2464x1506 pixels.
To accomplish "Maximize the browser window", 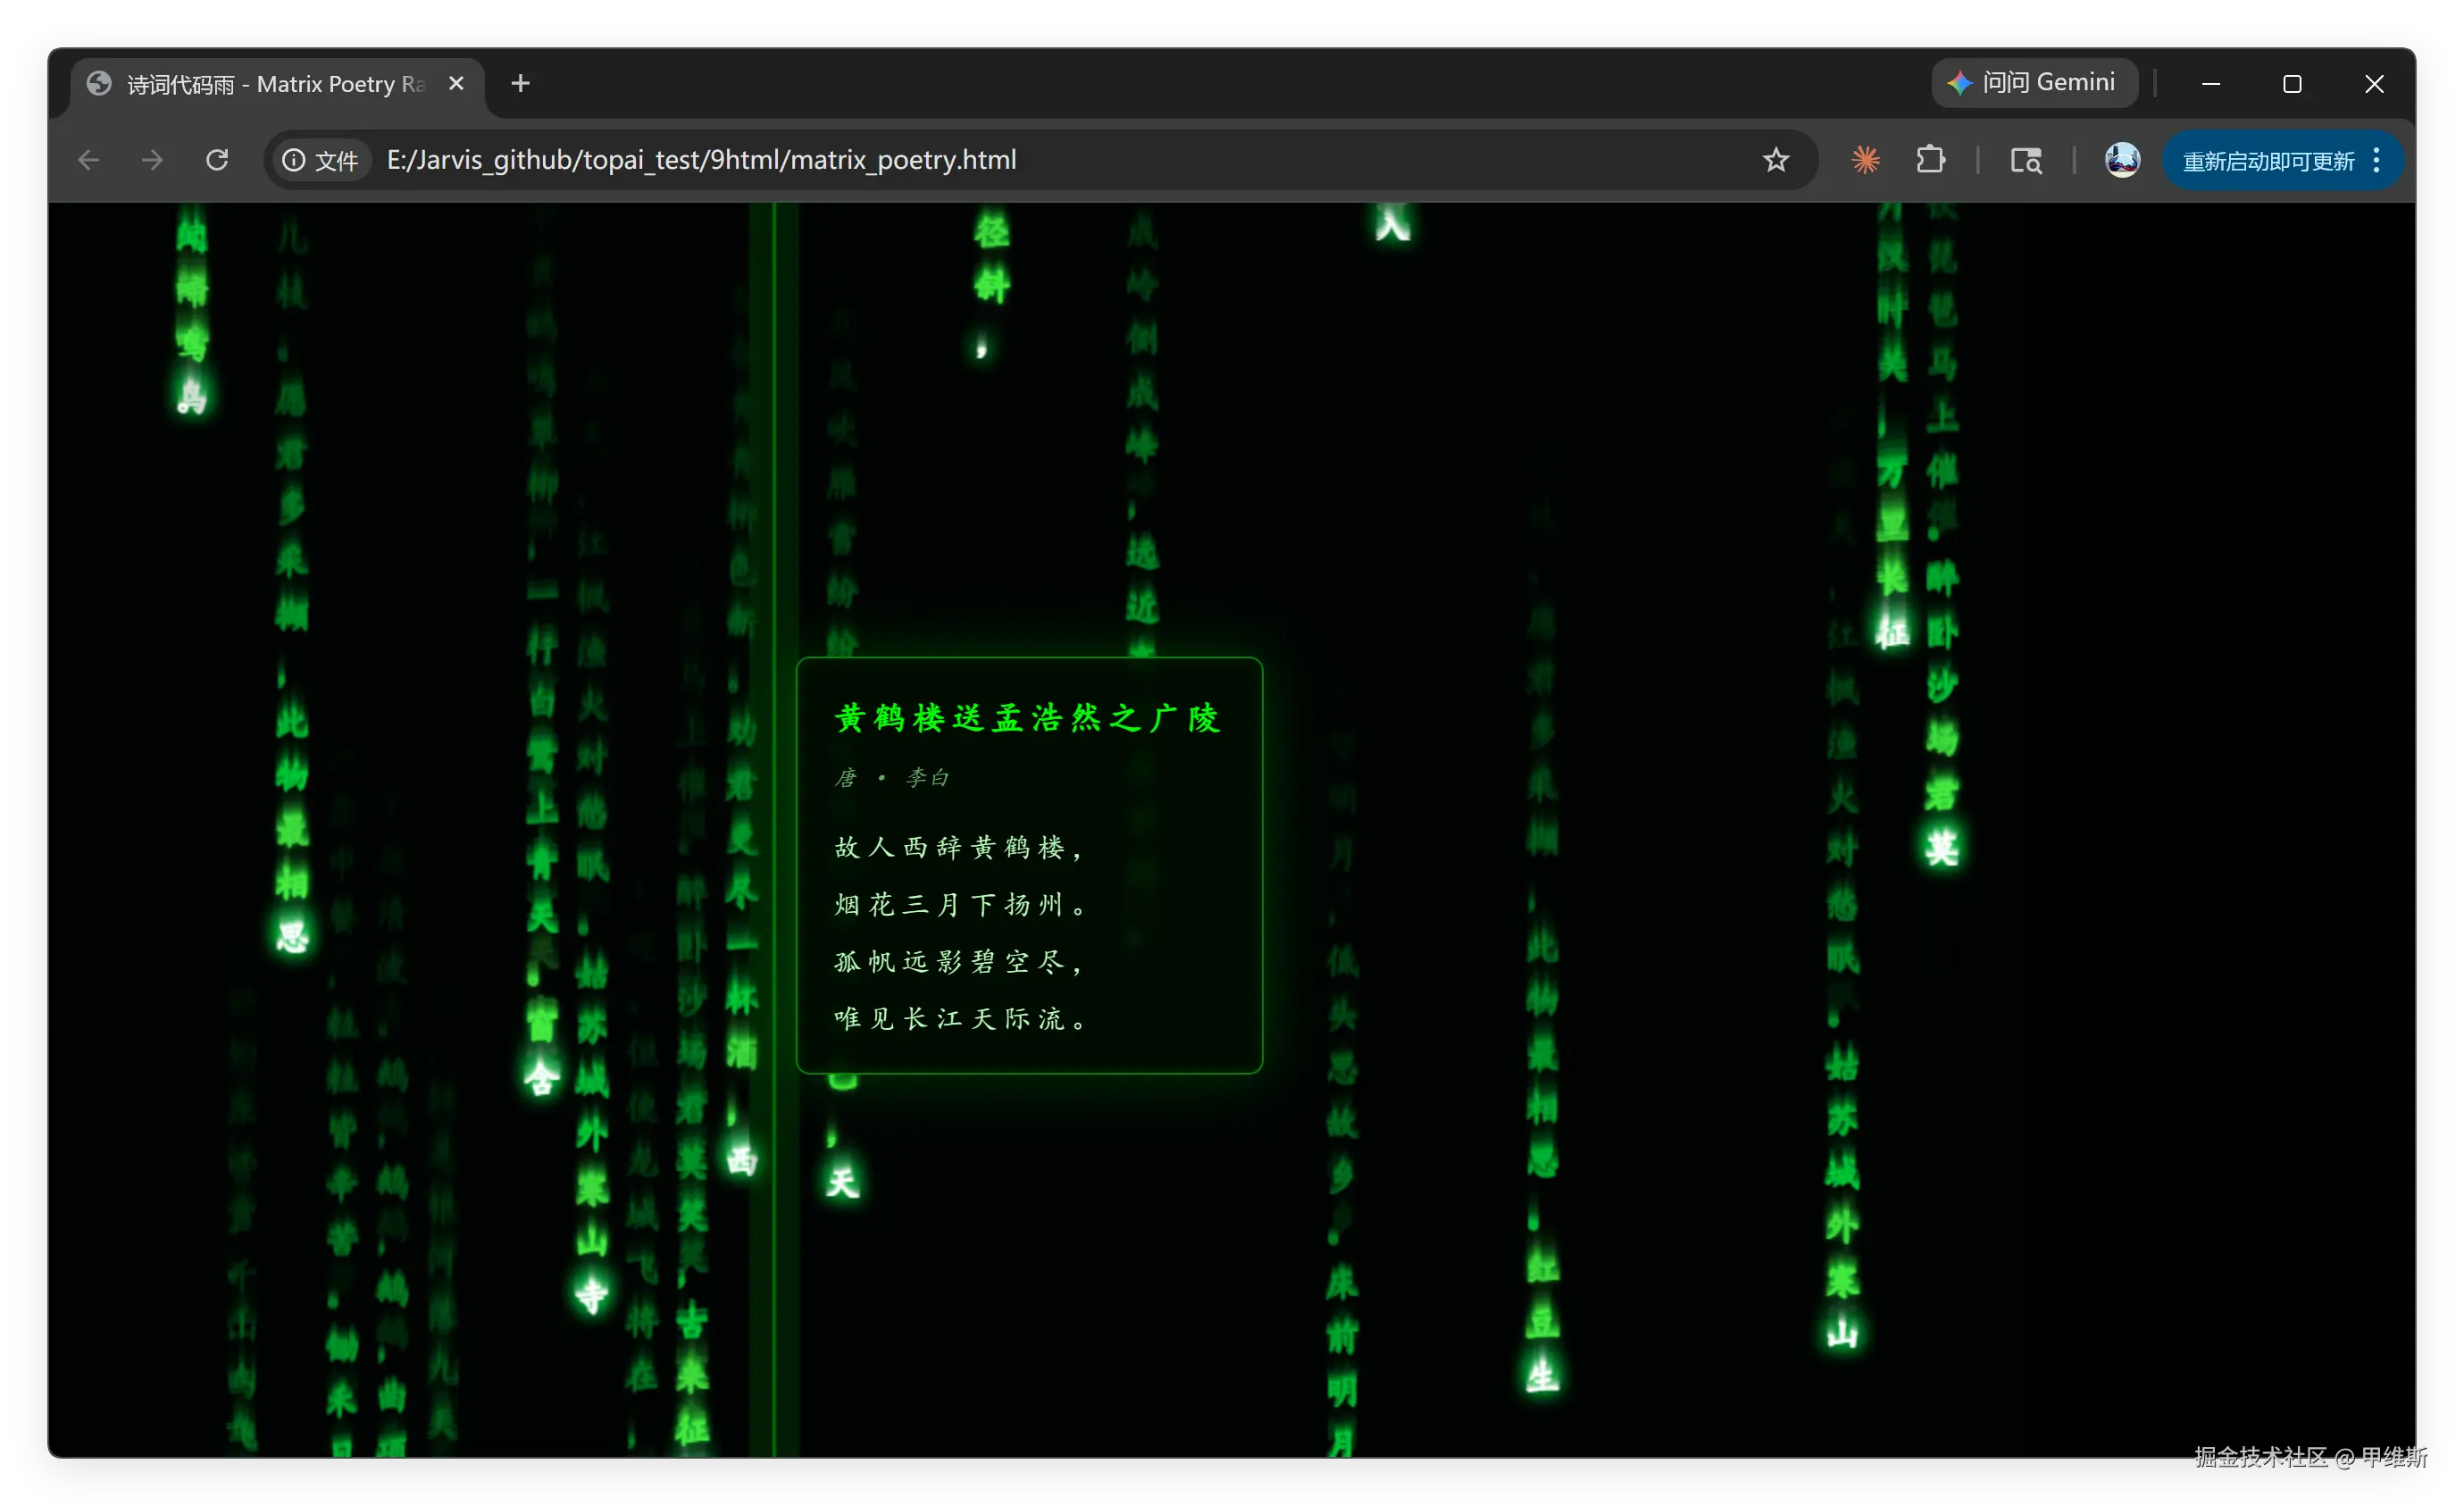I will pos(2292,84).
